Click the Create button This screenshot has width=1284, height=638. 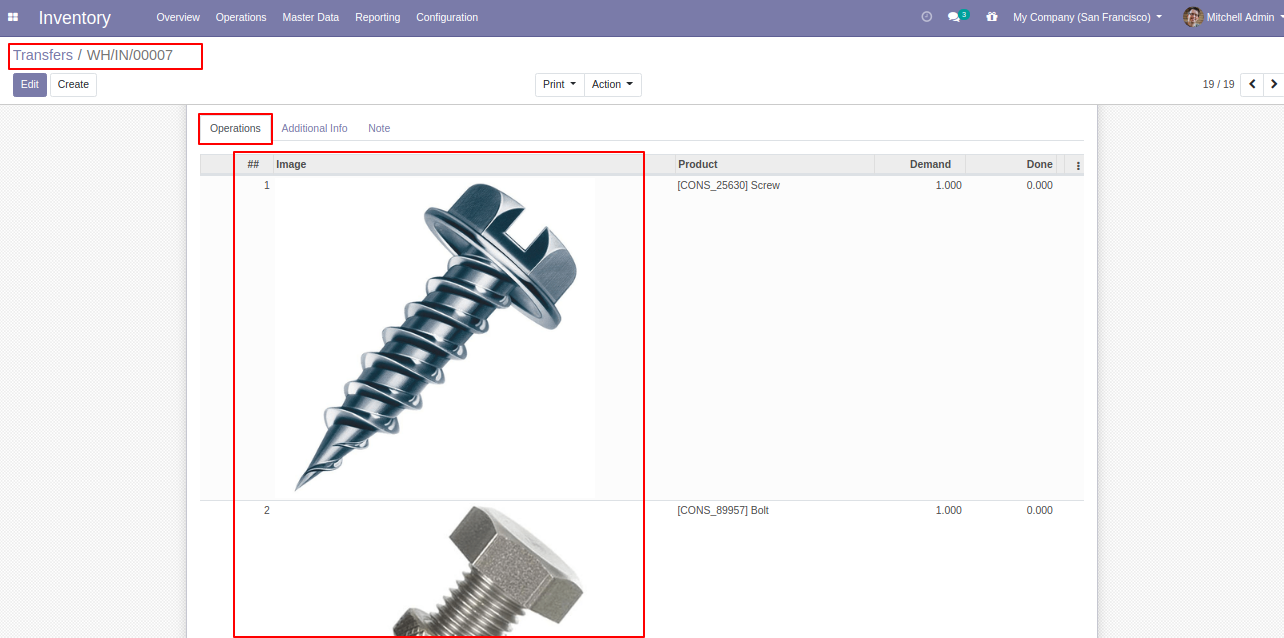click(x=73, y=84)
